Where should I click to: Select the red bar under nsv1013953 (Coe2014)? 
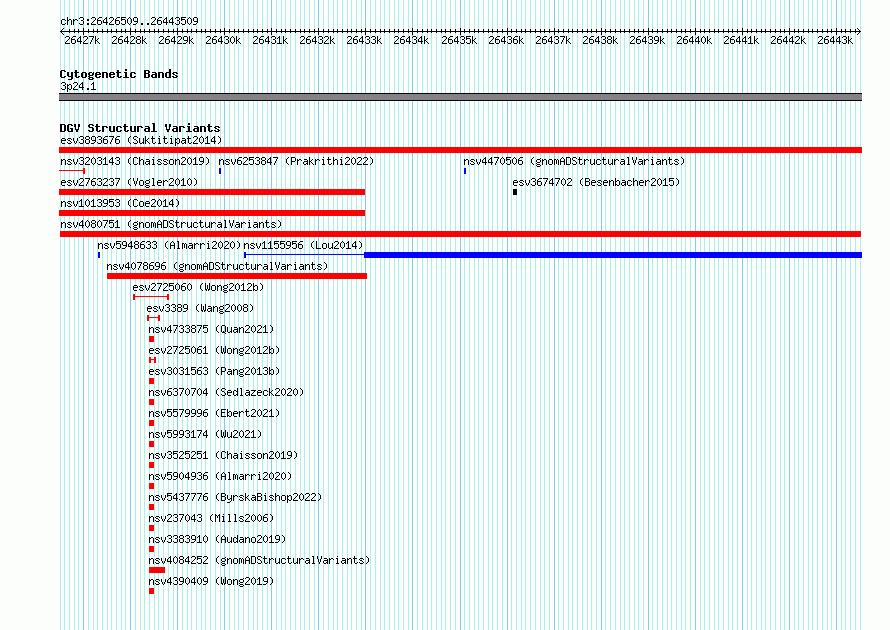[x=212, y=213]
